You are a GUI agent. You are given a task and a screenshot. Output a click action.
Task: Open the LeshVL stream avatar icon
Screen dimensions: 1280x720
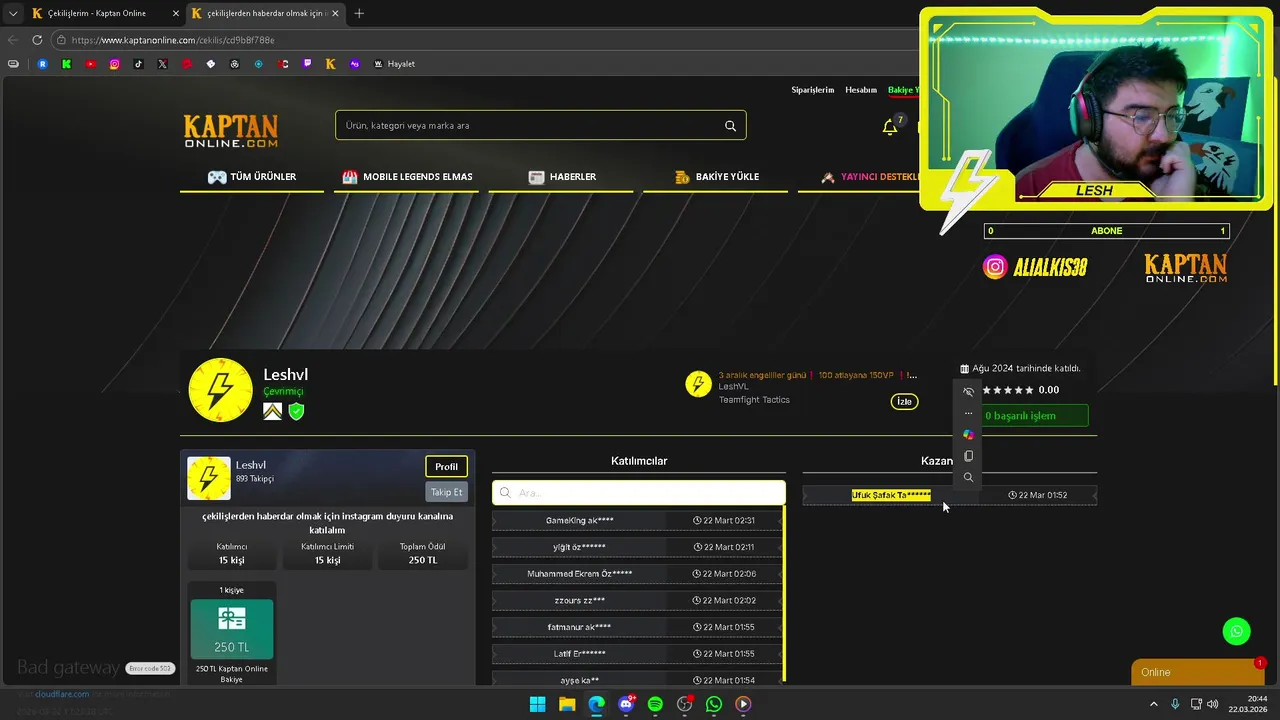pyautogui.click(x=698, y=384)
